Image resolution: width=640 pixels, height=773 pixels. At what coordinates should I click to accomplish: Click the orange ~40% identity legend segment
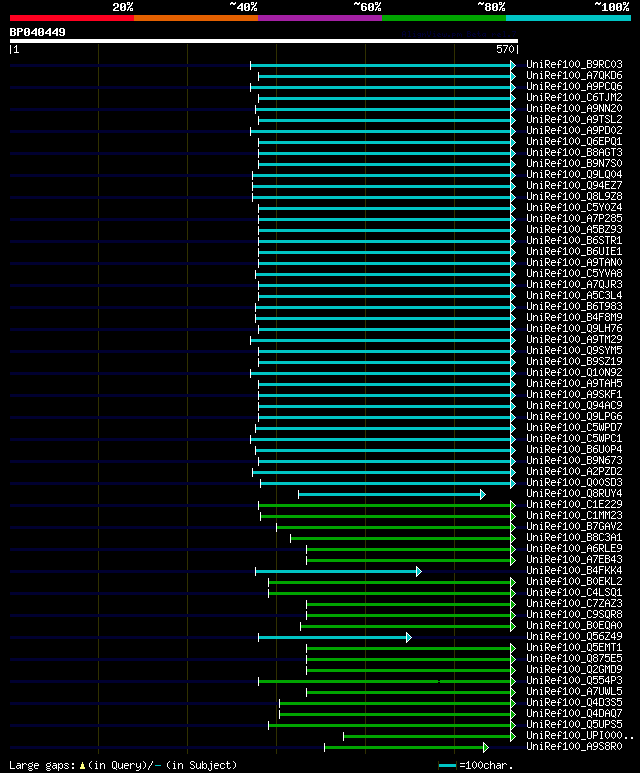click(196, 18)
